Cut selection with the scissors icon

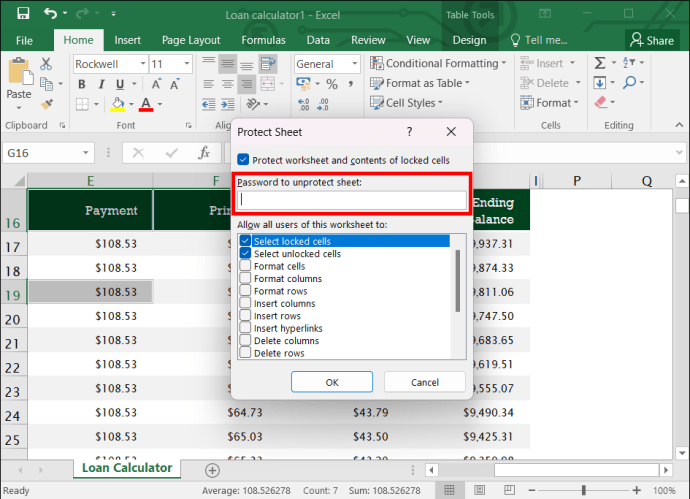point(46,64)
